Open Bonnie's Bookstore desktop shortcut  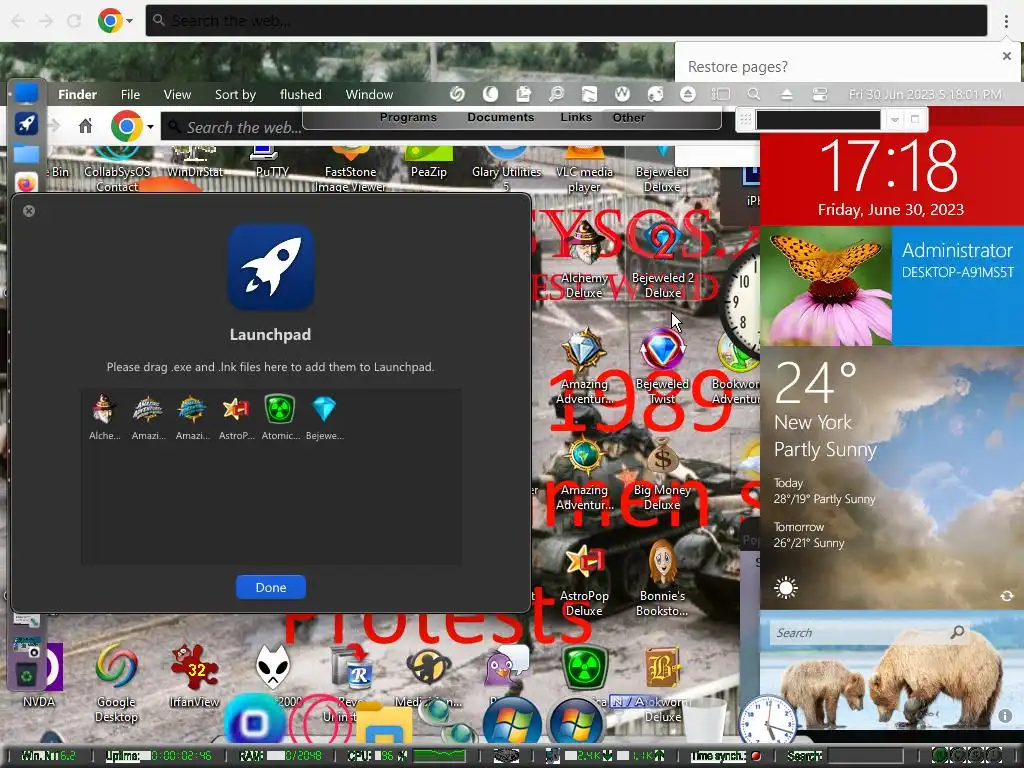[662, 580]
